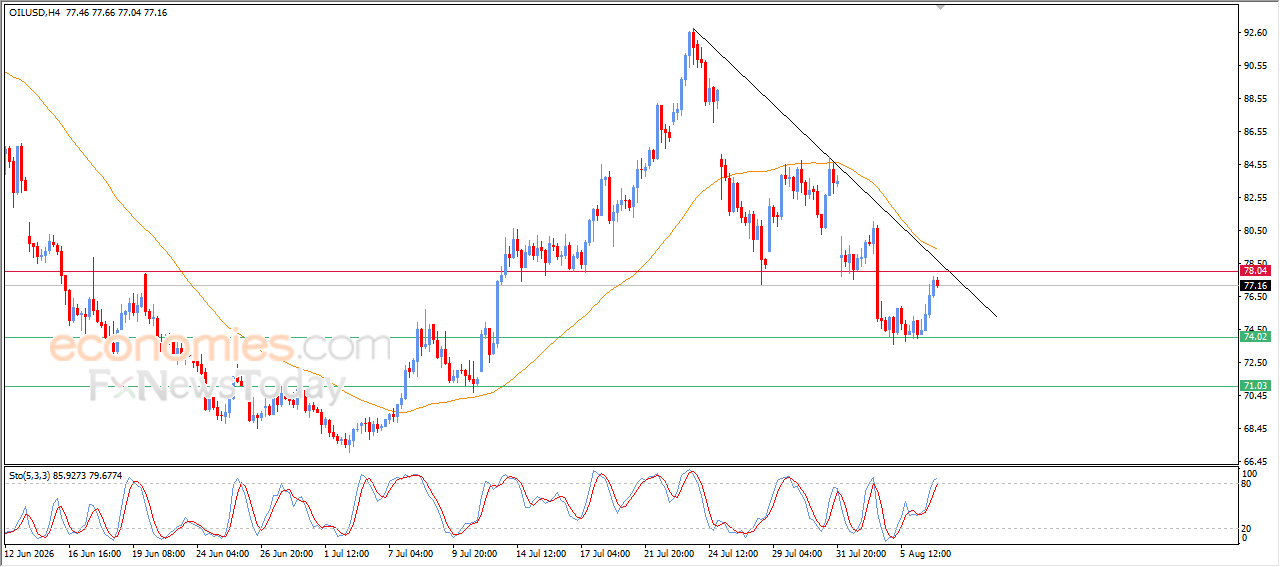This screenshot has height=567, width=1280.
Task: Select the black descending trendline
Action: click(845, 174)
